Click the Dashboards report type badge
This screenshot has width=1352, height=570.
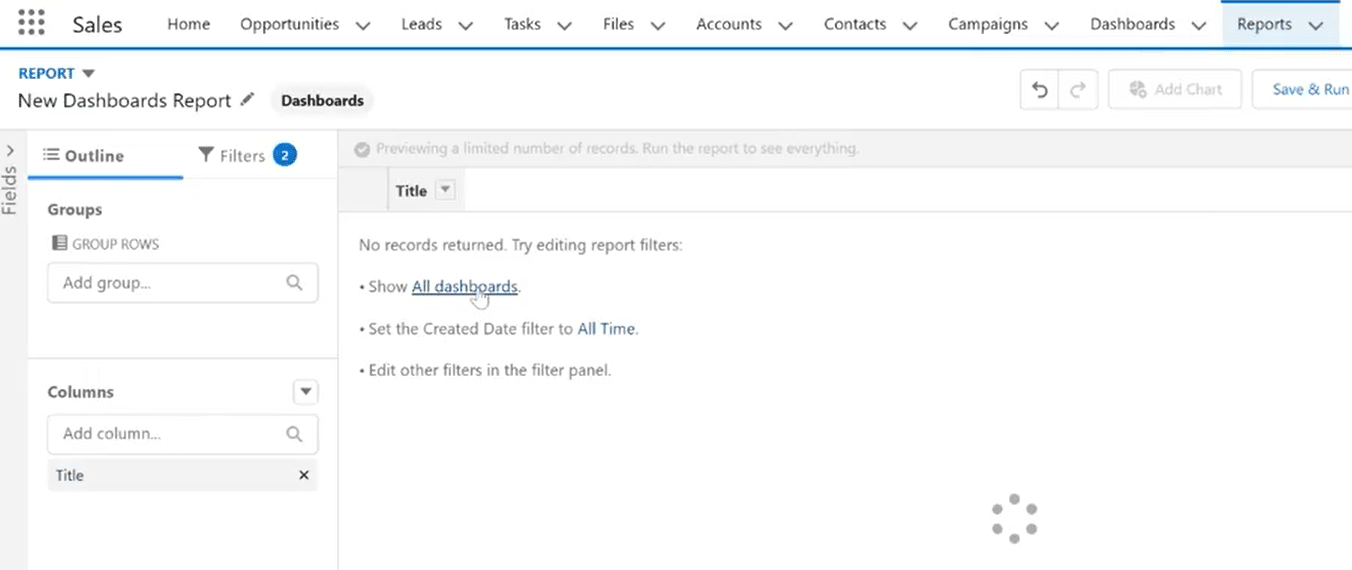322,100
